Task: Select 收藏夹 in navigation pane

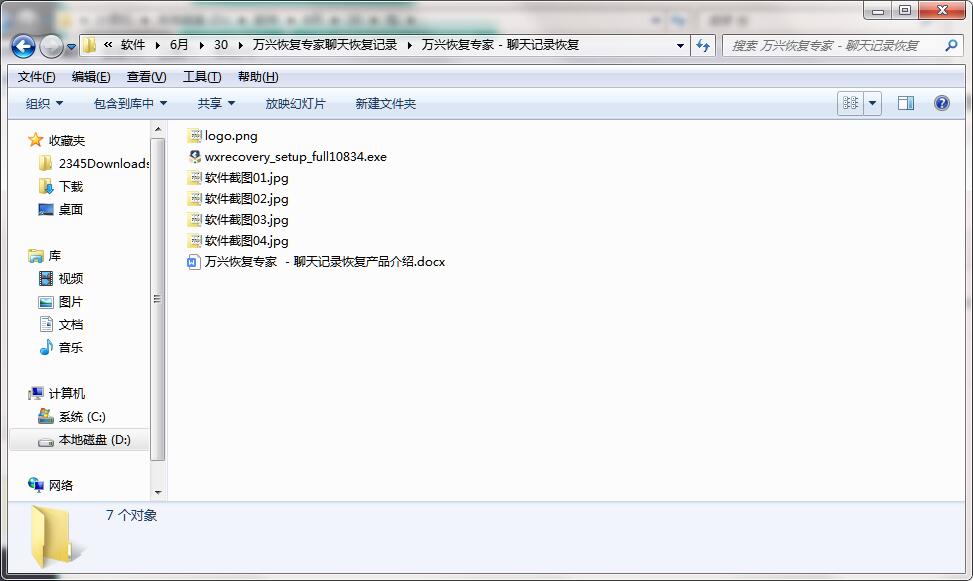Action: 66,141
